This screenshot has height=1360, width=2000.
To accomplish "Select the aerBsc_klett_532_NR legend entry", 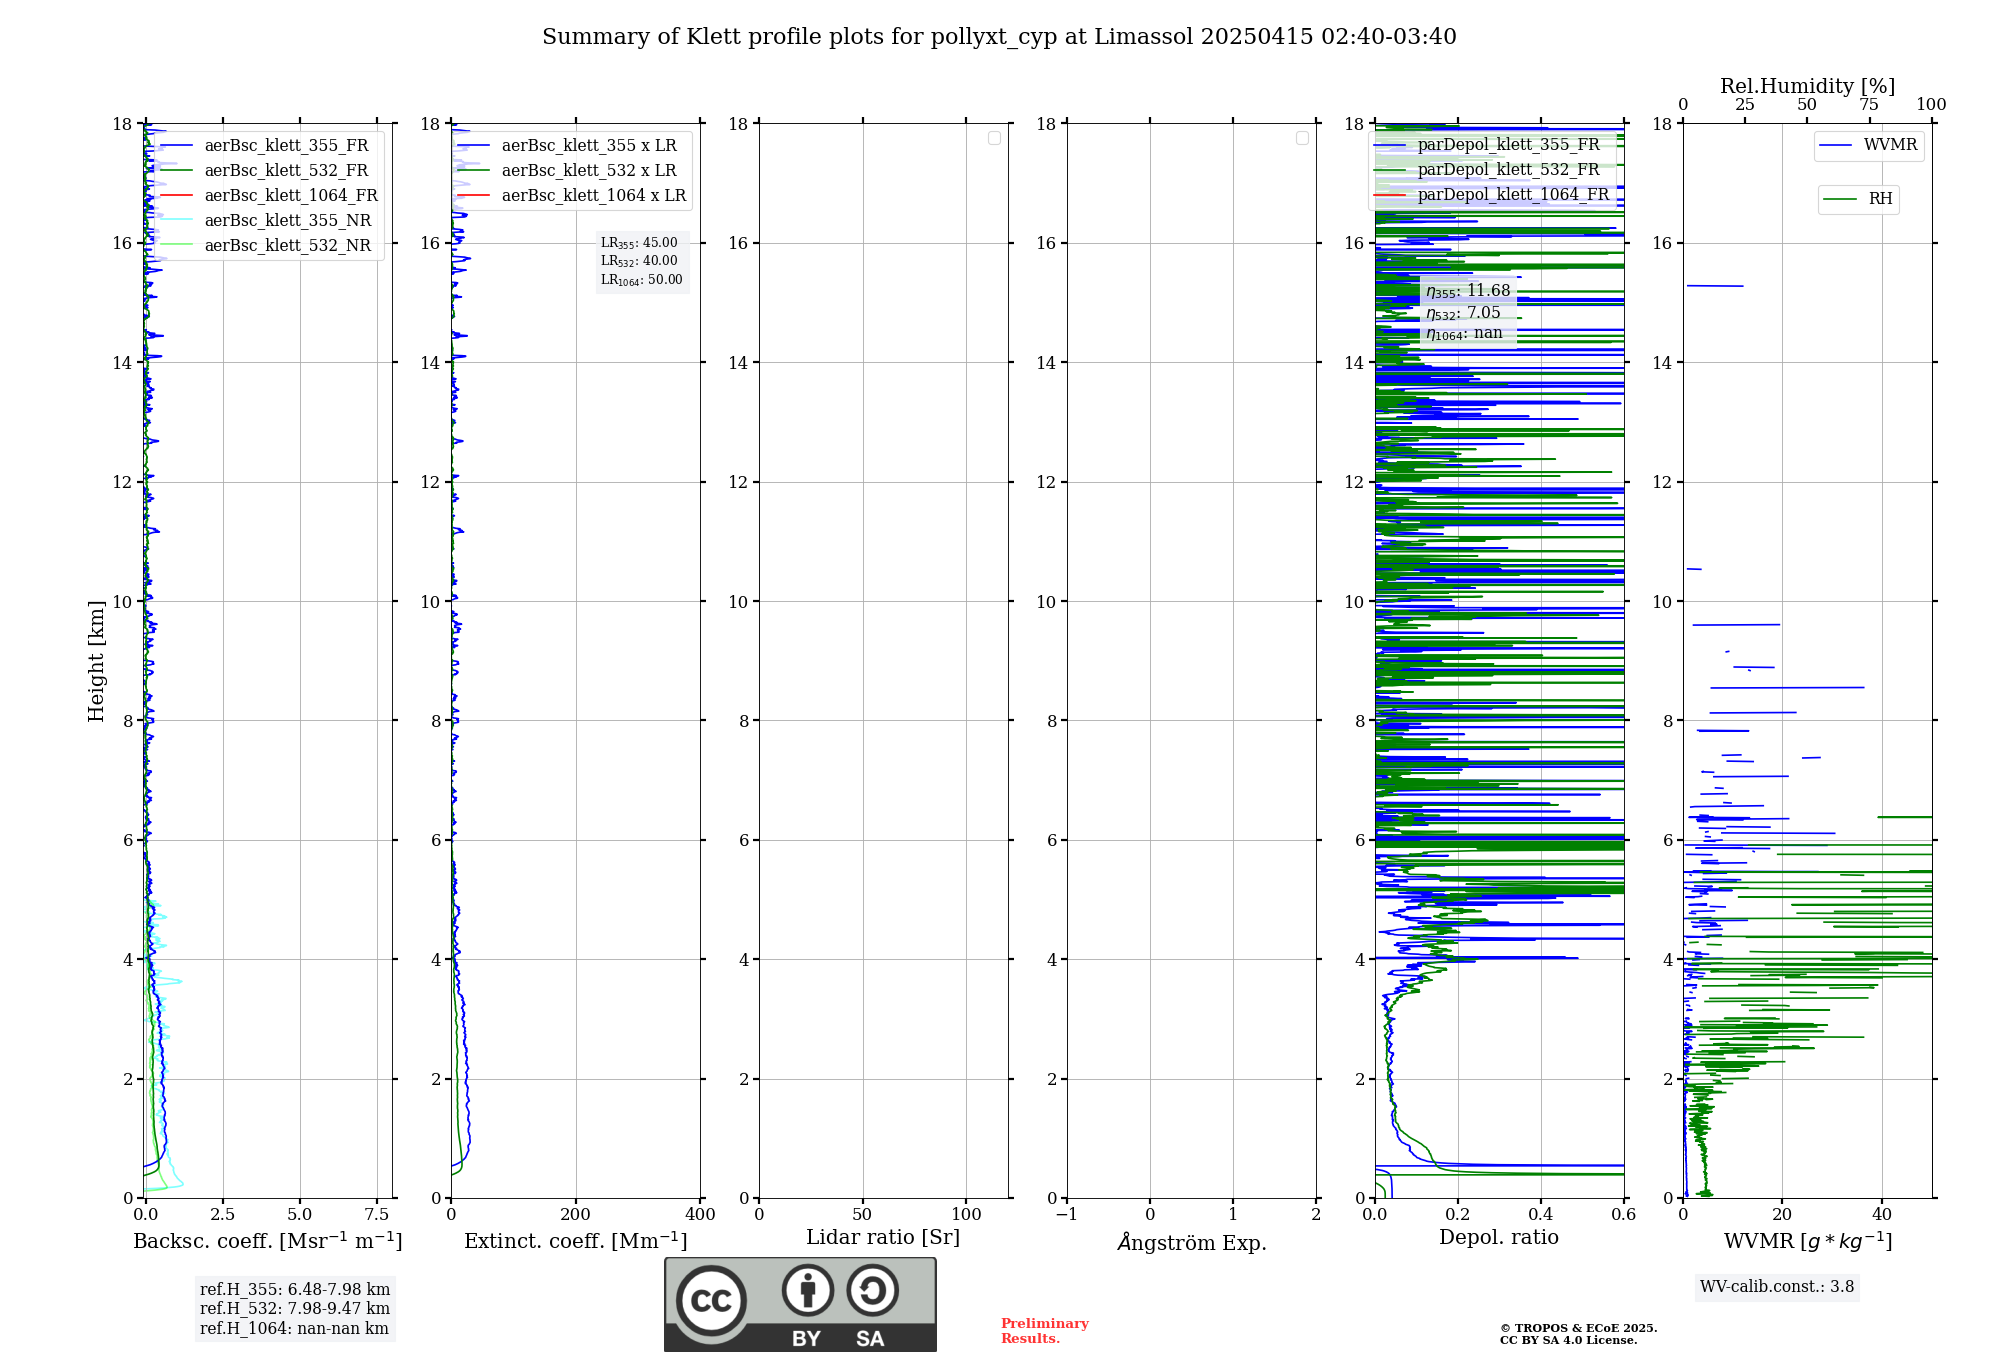I will pos(287,246).
